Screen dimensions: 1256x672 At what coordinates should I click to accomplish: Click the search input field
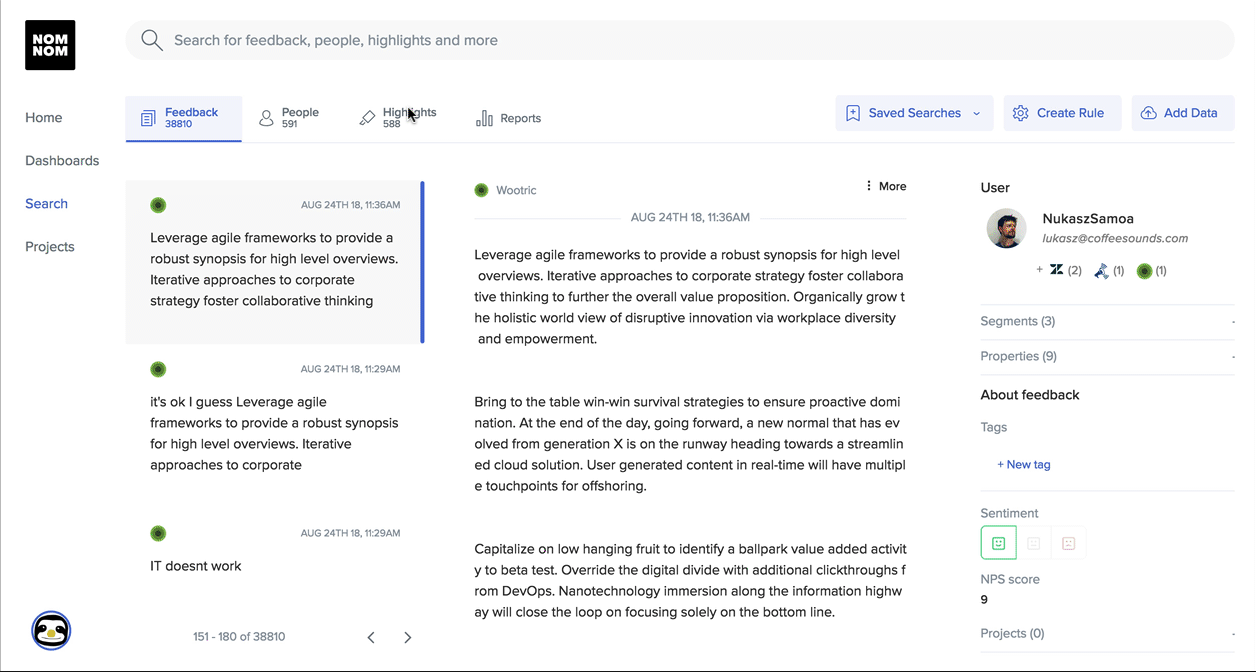(x=680, y=40)
